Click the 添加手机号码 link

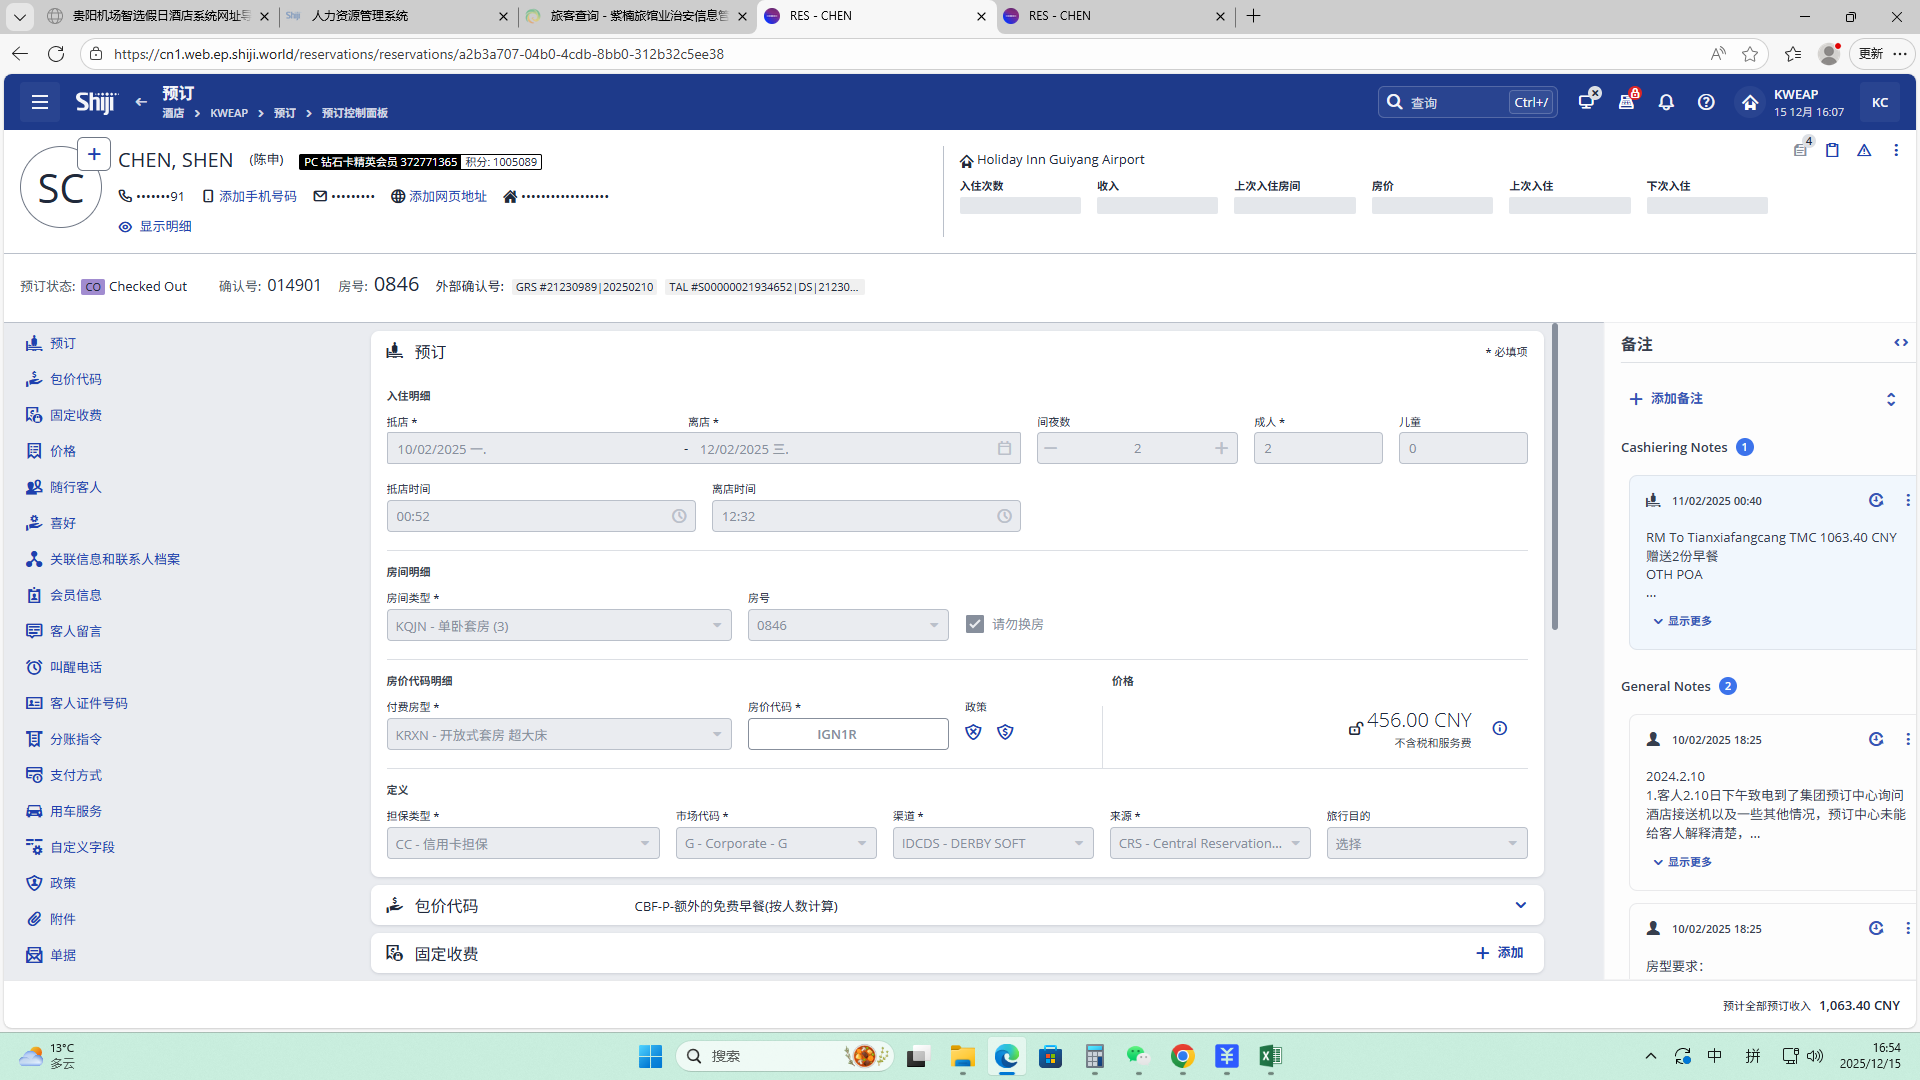257,196
